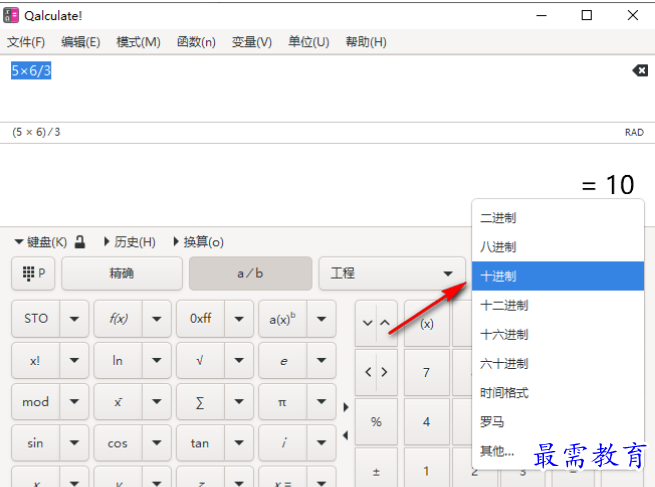Move cursor left with the left chevron
The height and width of the screenshot is (487, 655).
(368, 372)
